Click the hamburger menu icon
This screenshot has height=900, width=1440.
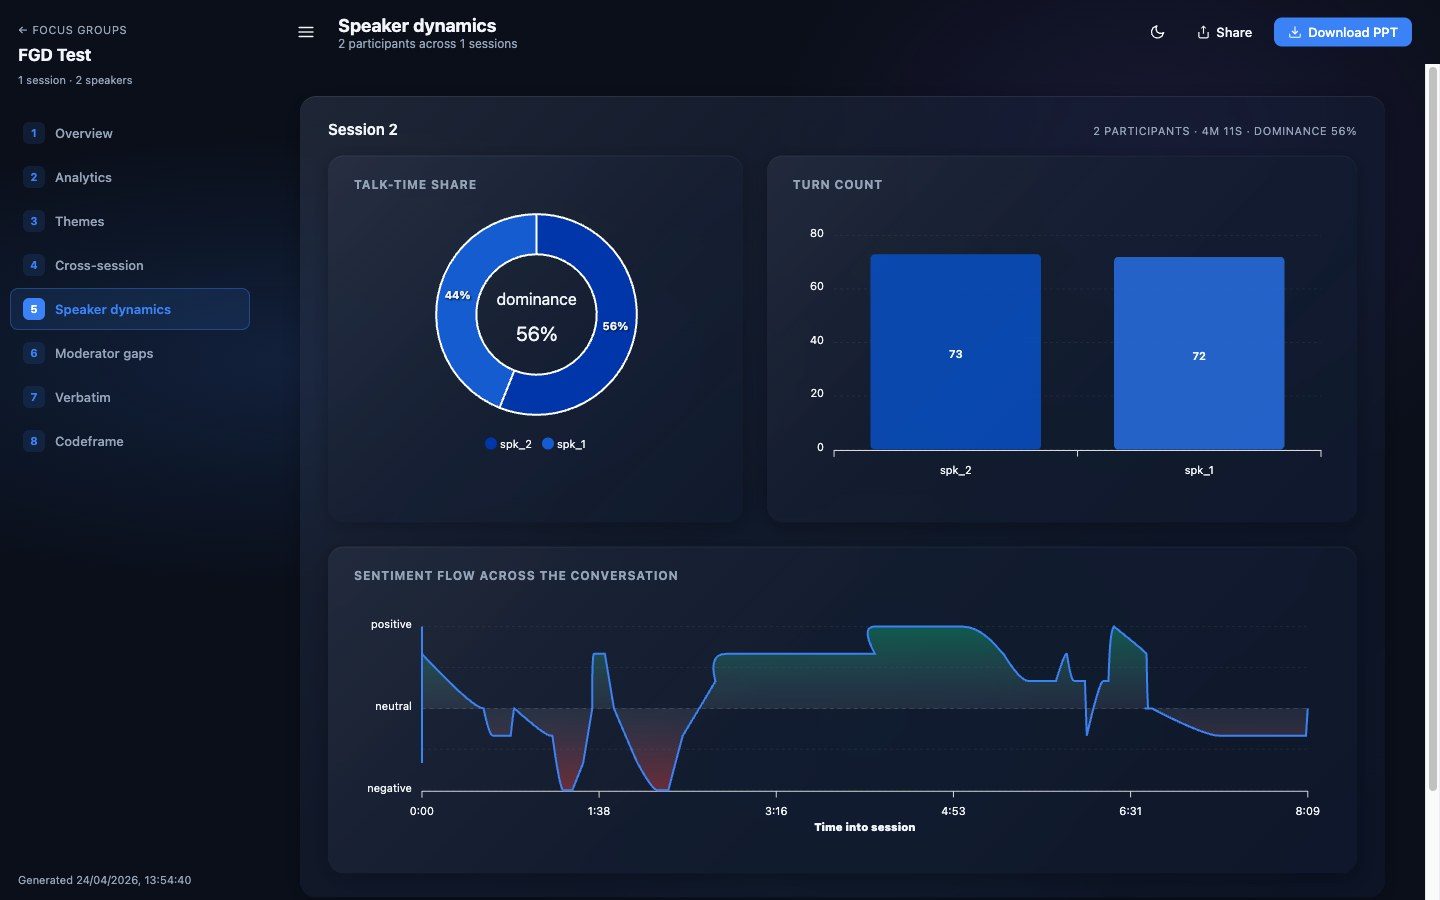306,32
